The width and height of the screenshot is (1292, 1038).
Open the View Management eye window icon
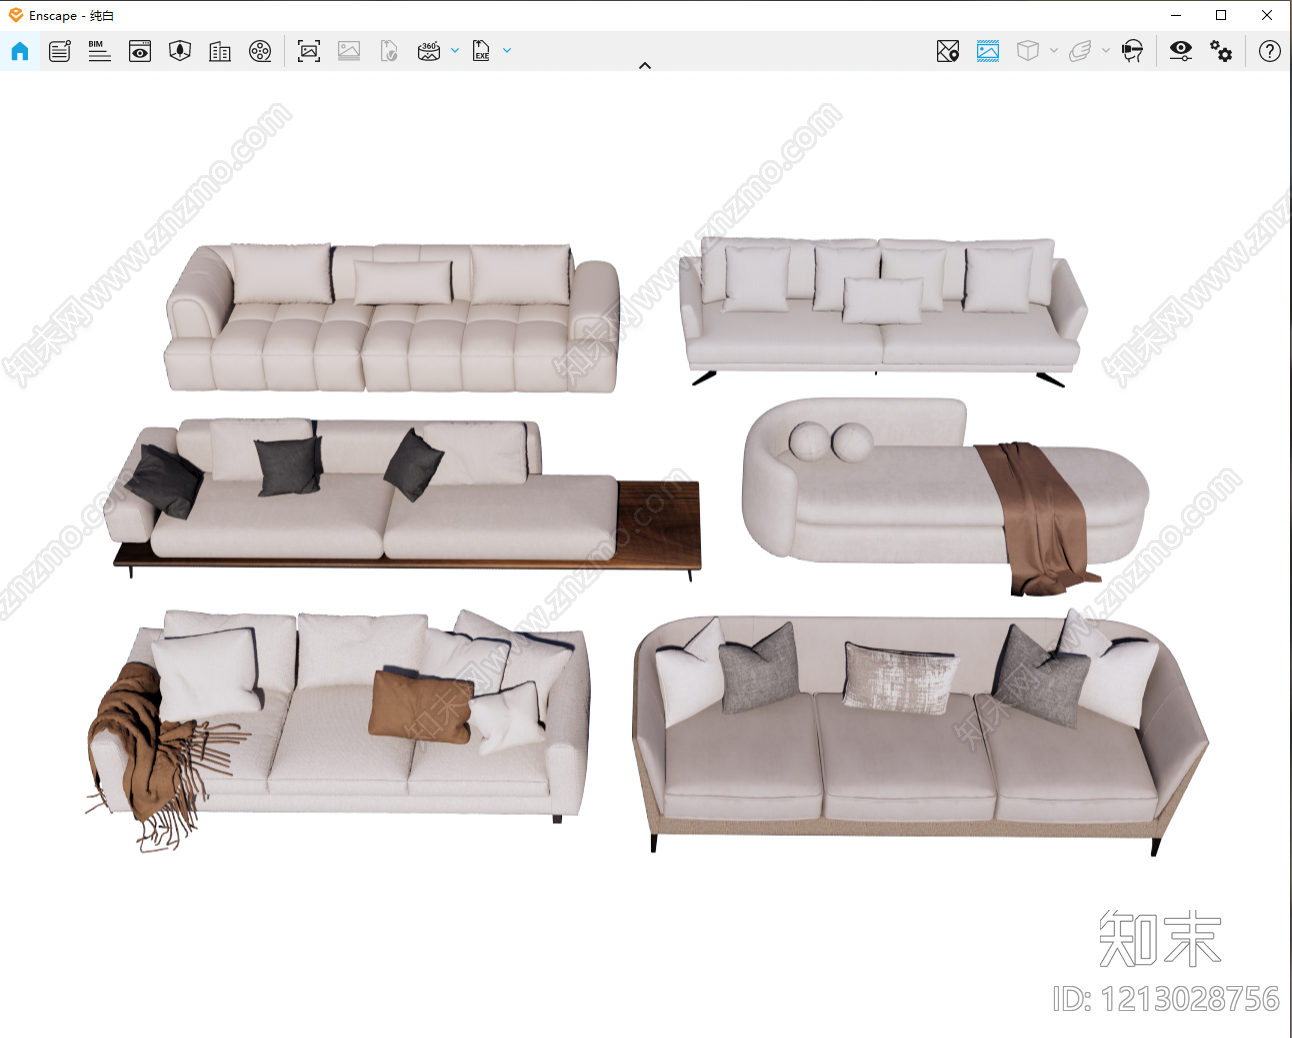[140, 51]
